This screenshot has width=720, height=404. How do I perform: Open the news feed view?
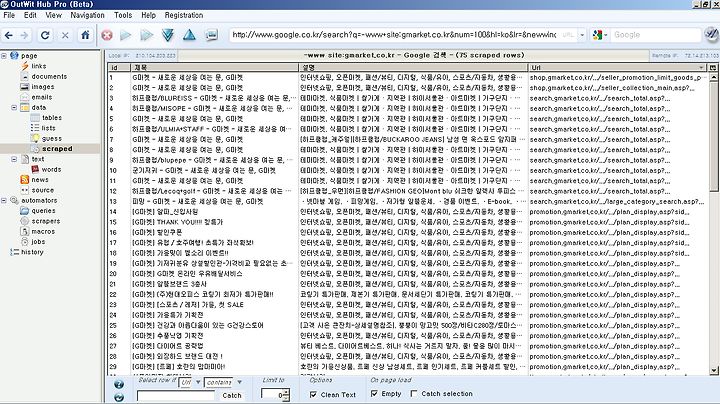coord(40,180)
